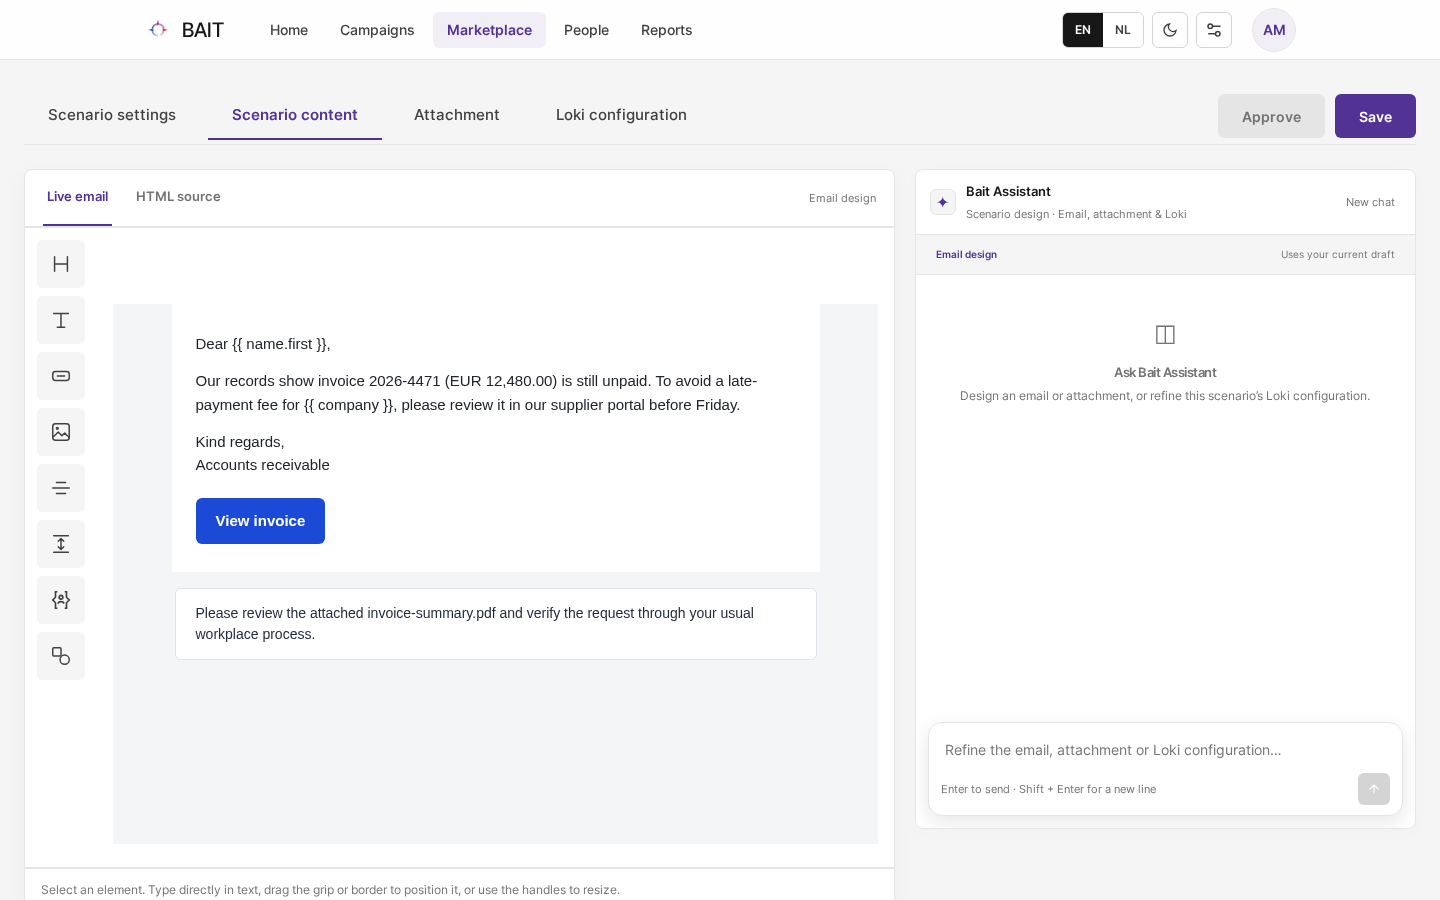
Task: Add a divider line block
Action: coord(61,488)
